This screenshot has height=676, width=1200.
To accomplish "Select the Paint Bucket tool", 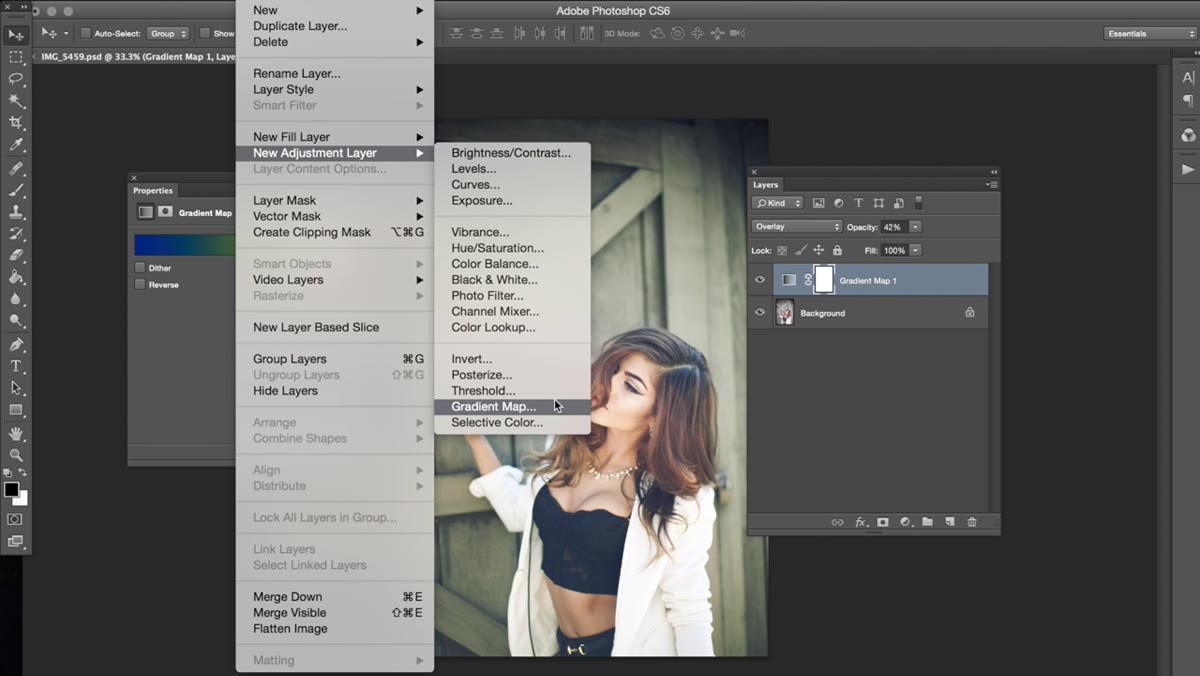I will coord(16,277).
